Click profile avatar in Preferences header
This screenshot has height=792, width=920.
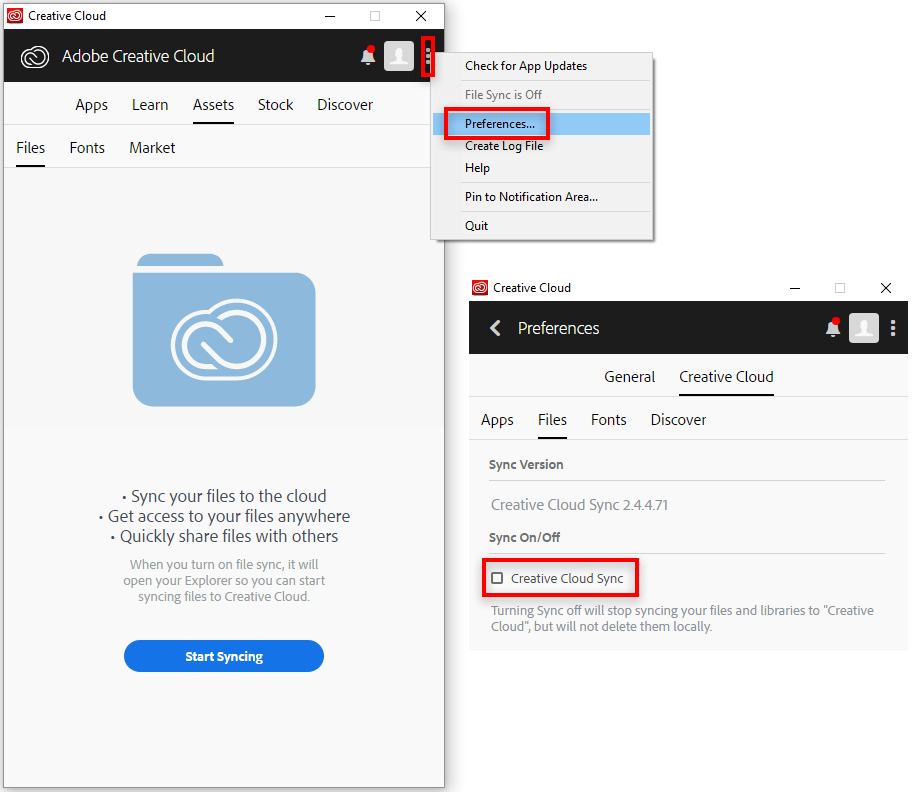[864, 328]
